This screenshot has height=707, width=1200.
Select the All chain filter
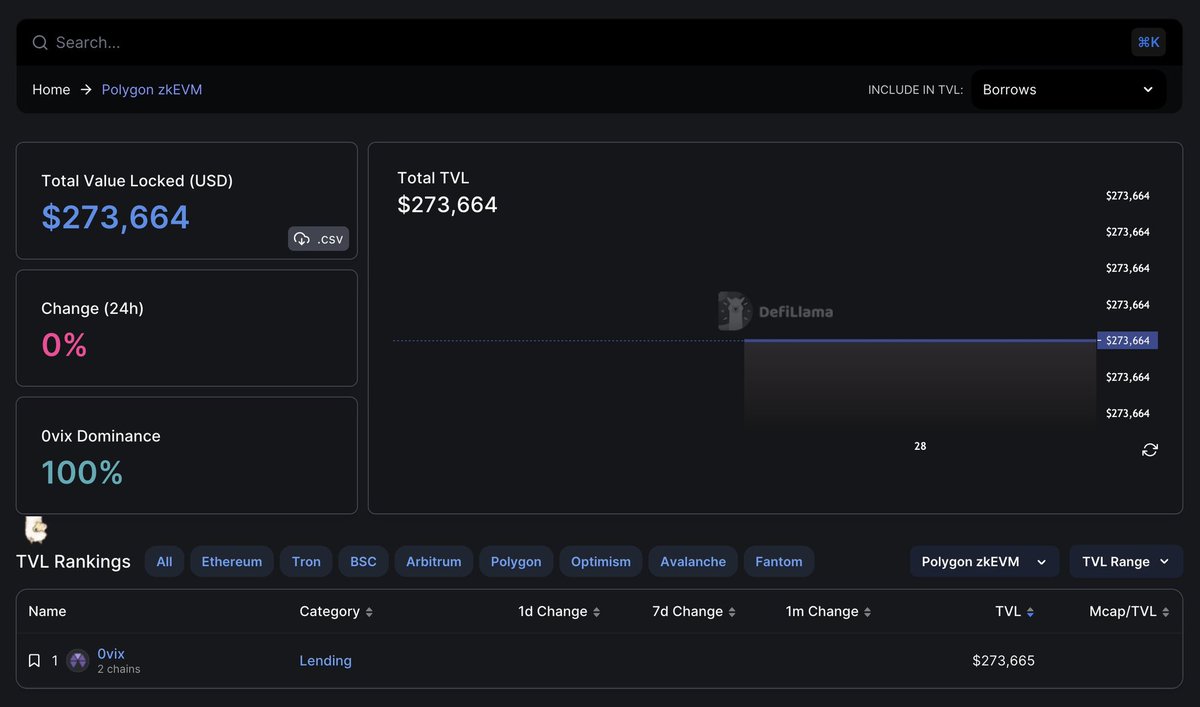coord(164,561)
